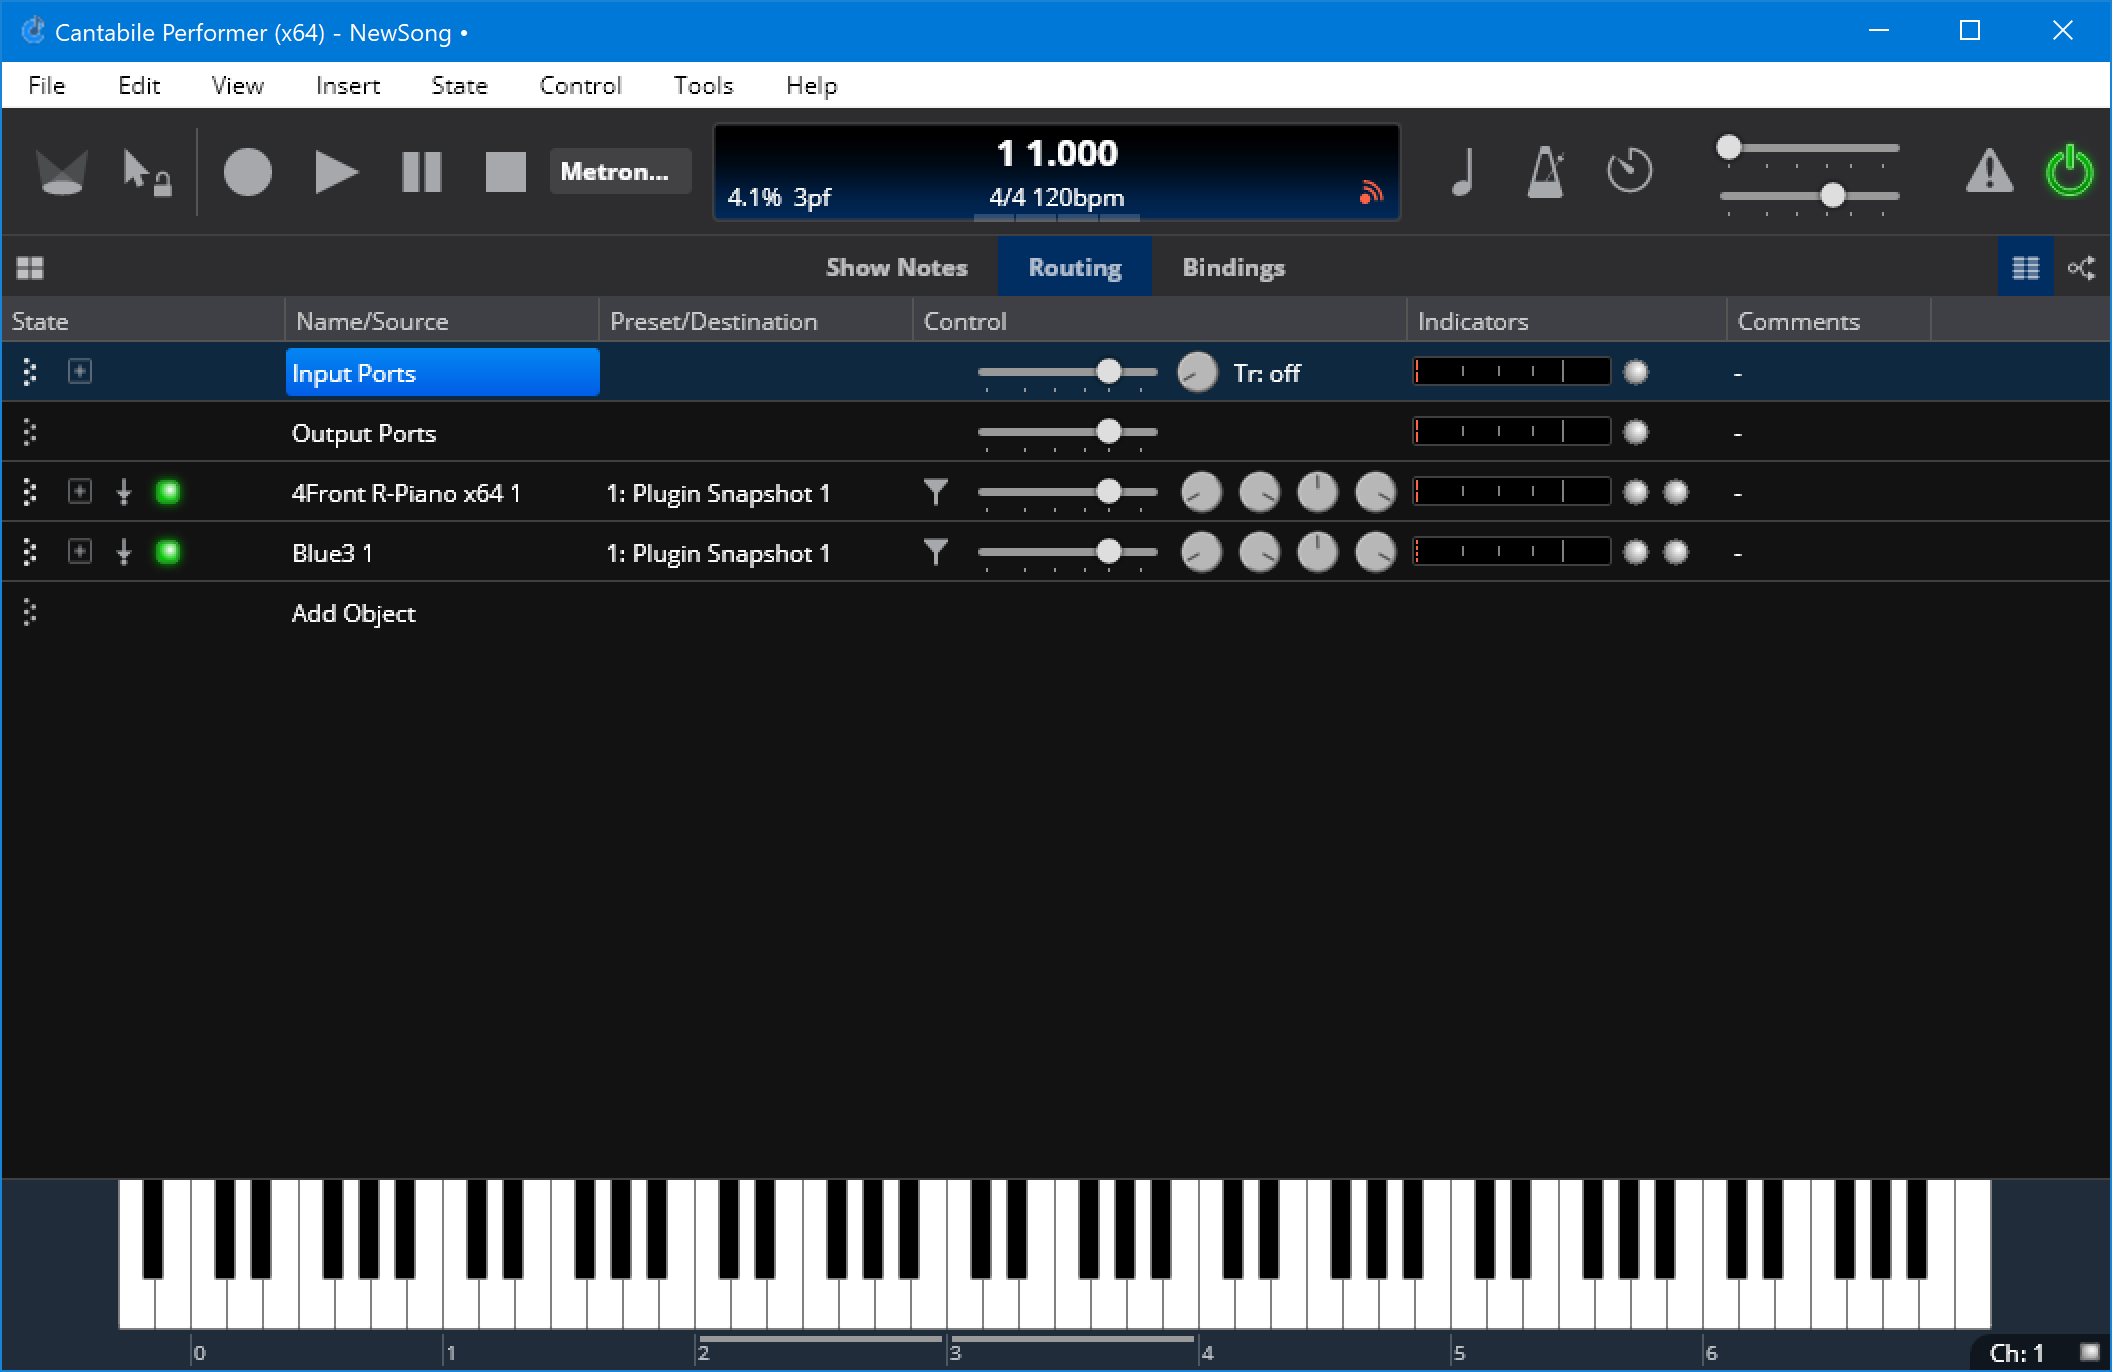Toggle the pointer lock edit icon
The height and width of the screenshot is (1372, 2112).
146,172
